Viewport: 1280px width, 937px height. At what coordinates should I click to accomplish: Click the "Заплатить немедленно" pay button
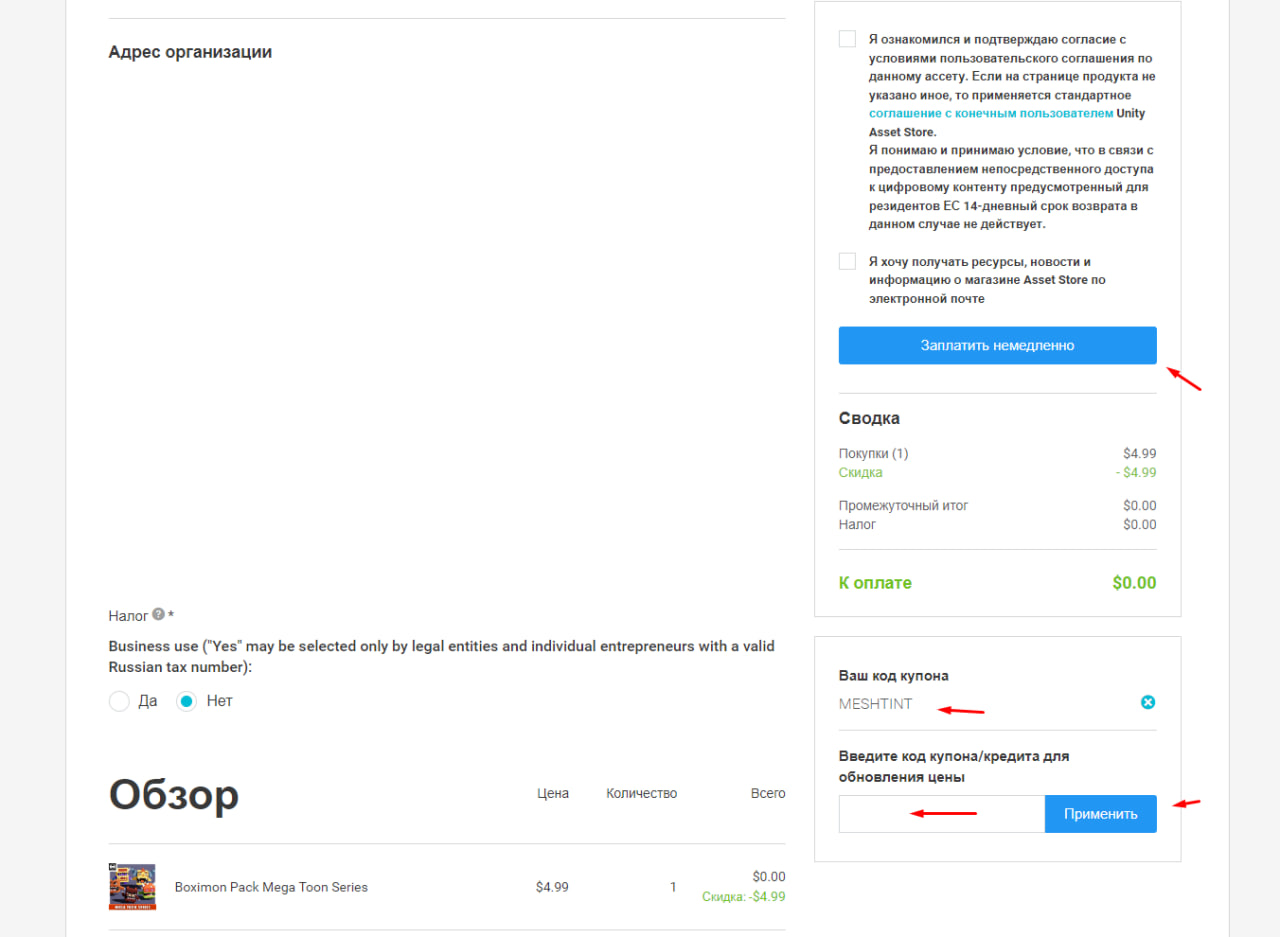click(997, 345)
